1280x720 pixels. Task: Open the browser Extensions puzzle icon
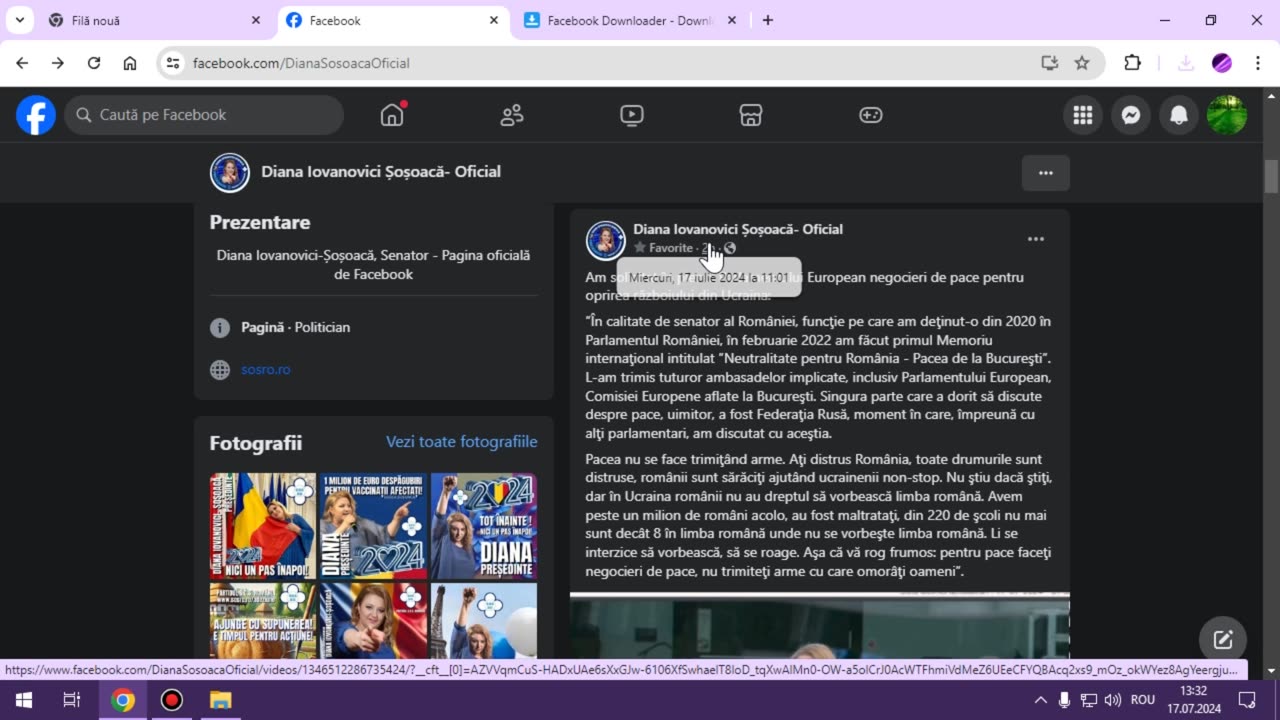click(1132, 63)
